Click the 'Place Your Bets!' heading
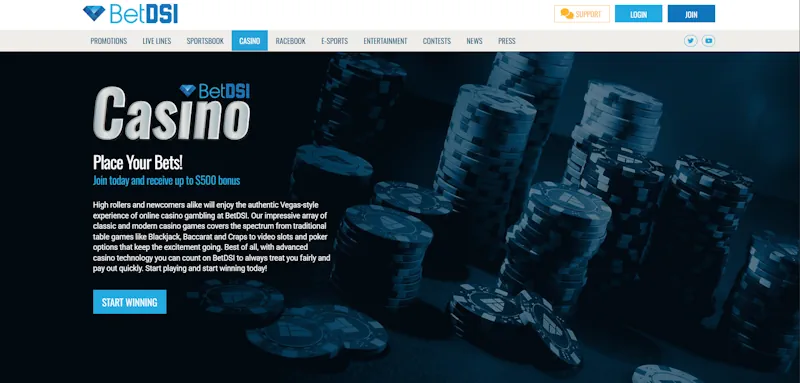The height and width of the screenshot is (383, 800). [x=138, y=163]
